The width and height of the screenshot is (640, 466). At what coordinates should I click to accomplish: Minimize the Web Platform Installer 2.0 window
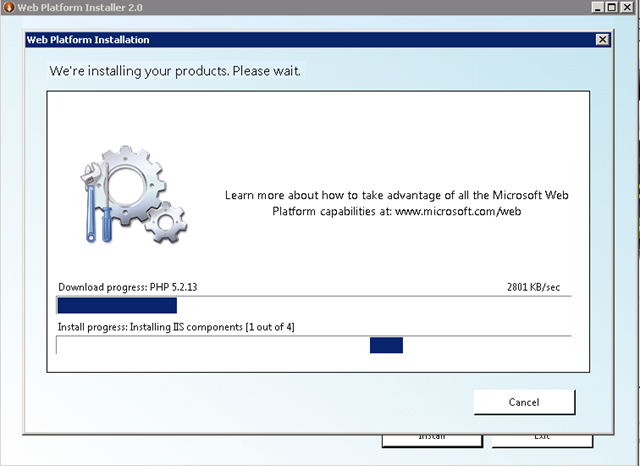coord(597,7)
